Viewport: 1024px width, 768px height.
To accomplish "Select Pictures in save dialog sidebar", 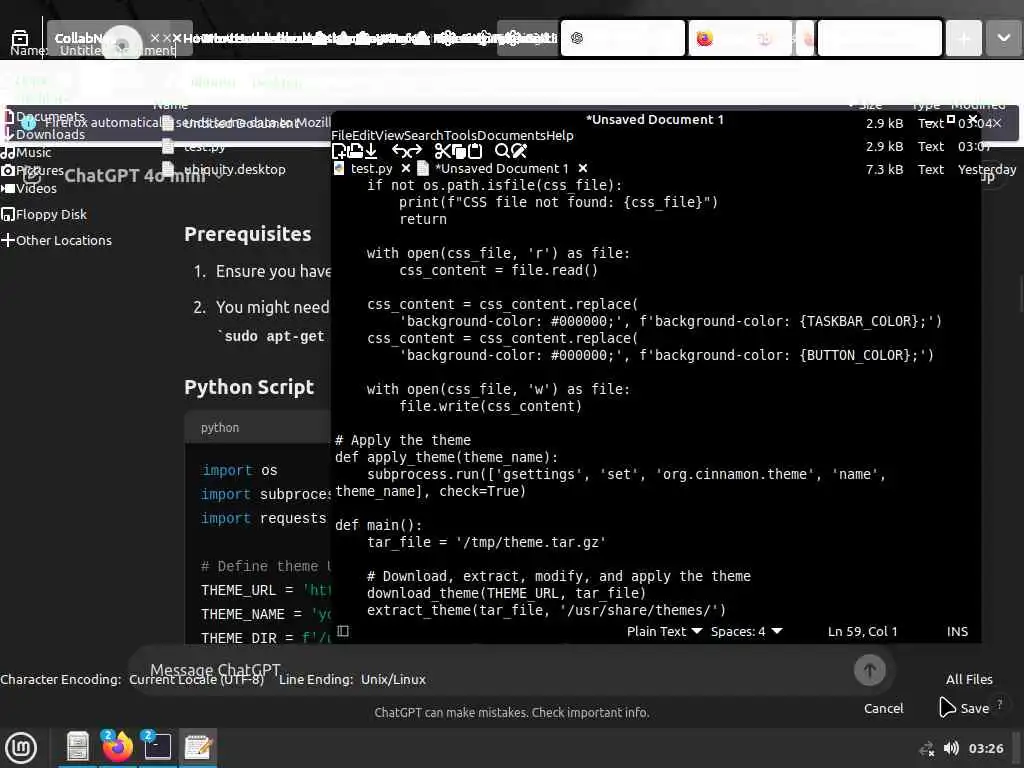I will (33, 170).
